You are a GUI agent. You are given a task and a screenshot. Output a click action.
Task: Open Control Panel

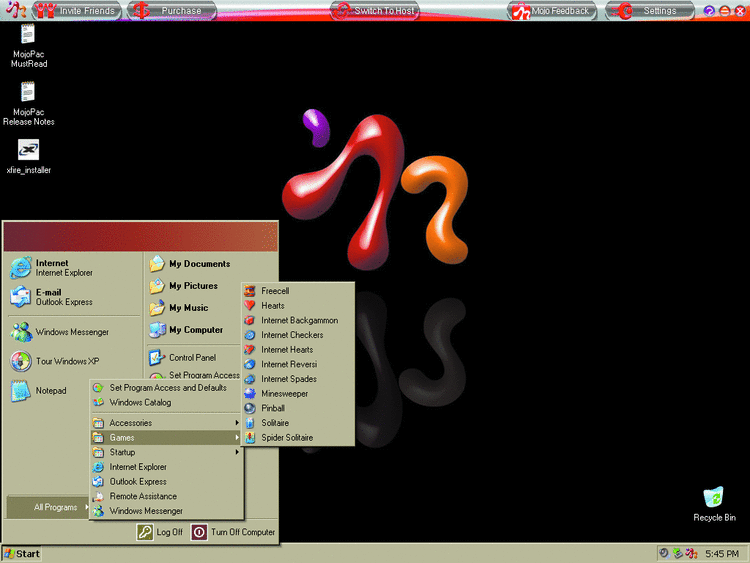pyautogui.click(x=193, y=358)
